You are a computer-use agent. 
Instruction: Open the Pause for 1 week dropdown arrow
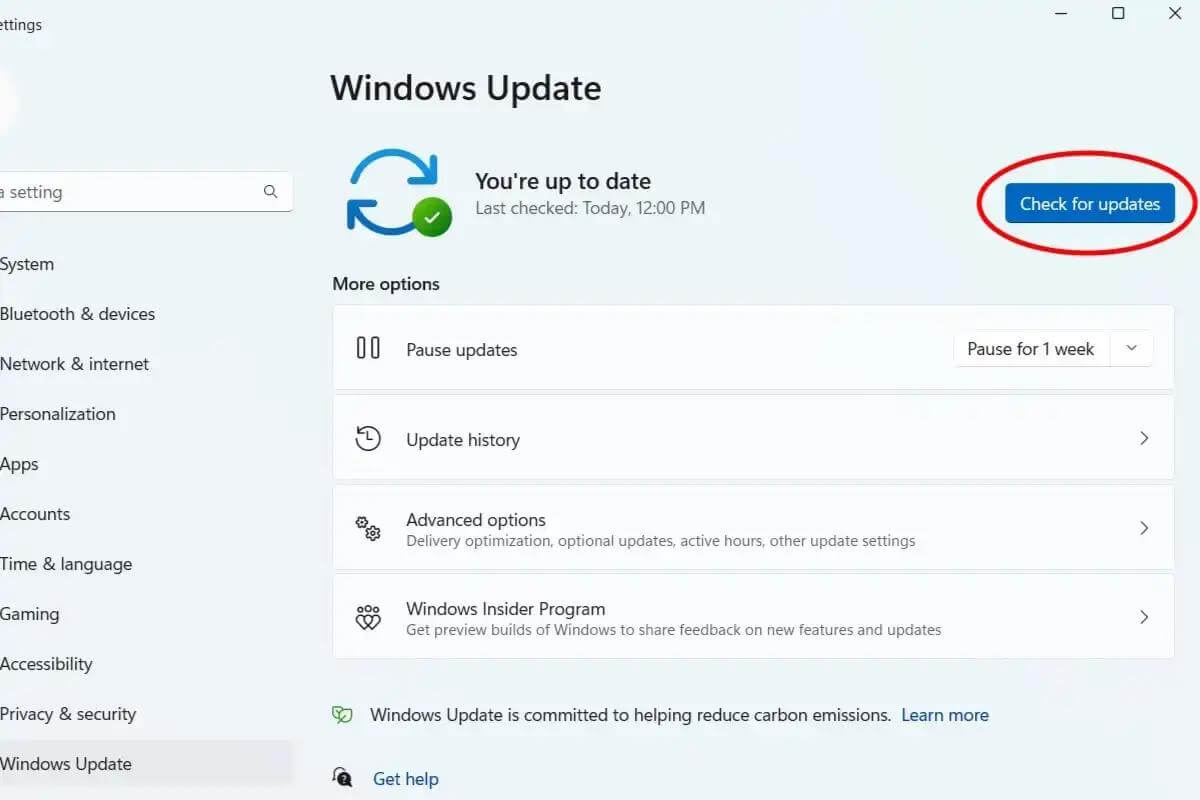(x=1131, y=348)
